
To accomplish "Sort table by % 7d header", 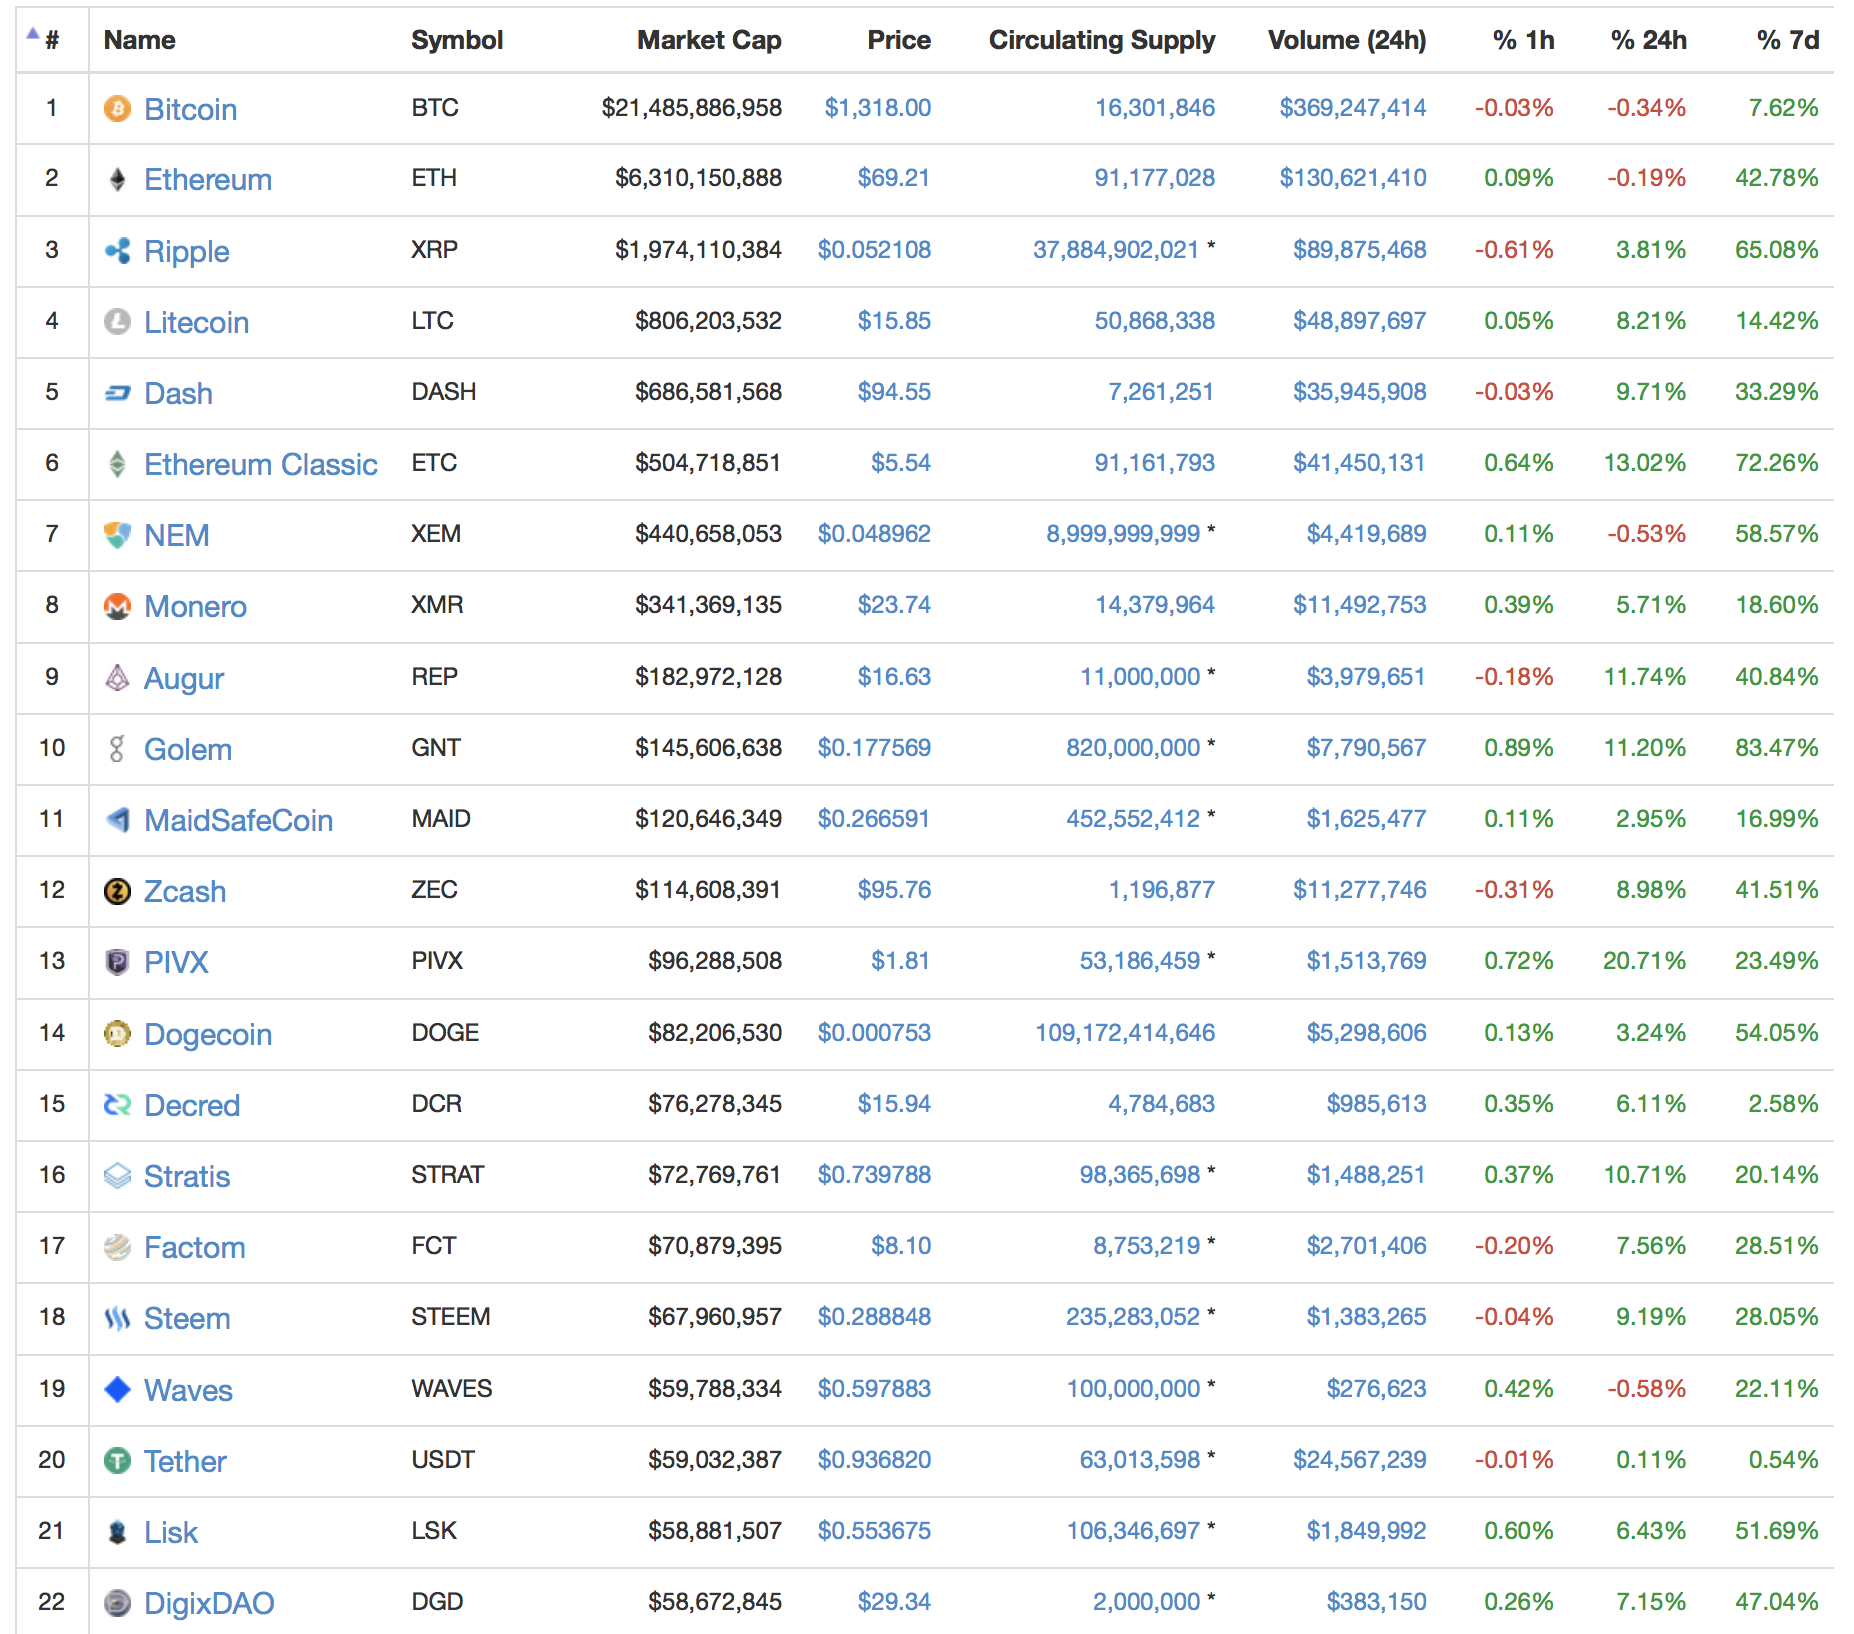I will 1787,40.
